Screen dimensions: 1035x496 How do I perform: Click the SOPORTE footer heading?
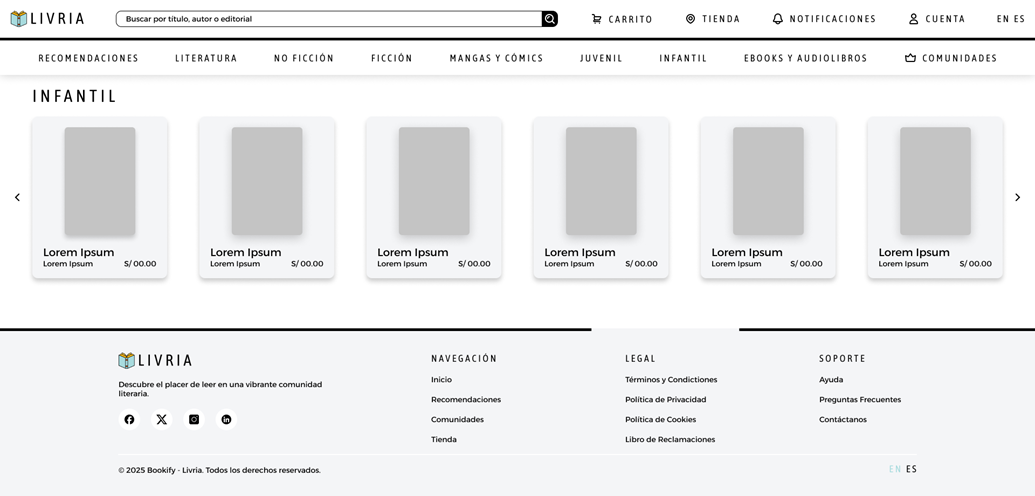click(842, 359)
